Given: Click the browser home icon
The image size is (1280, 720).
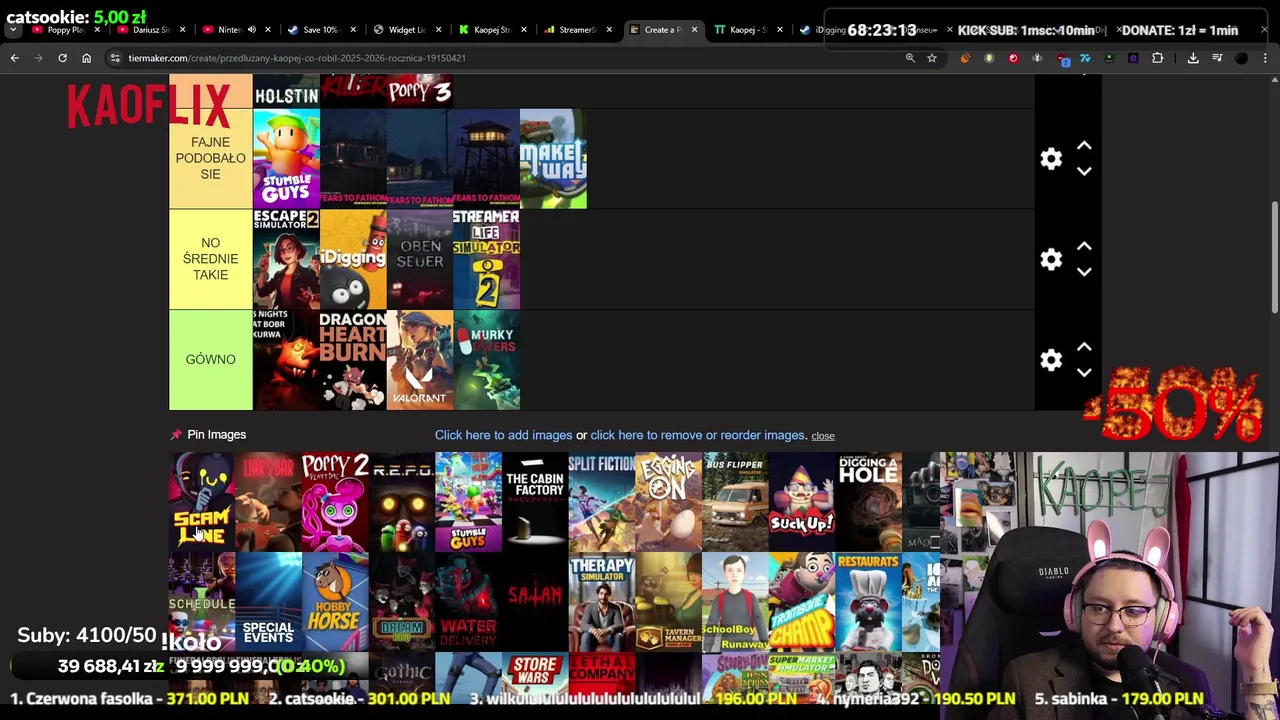Looking at the screenshot, I should click(86, 58).
